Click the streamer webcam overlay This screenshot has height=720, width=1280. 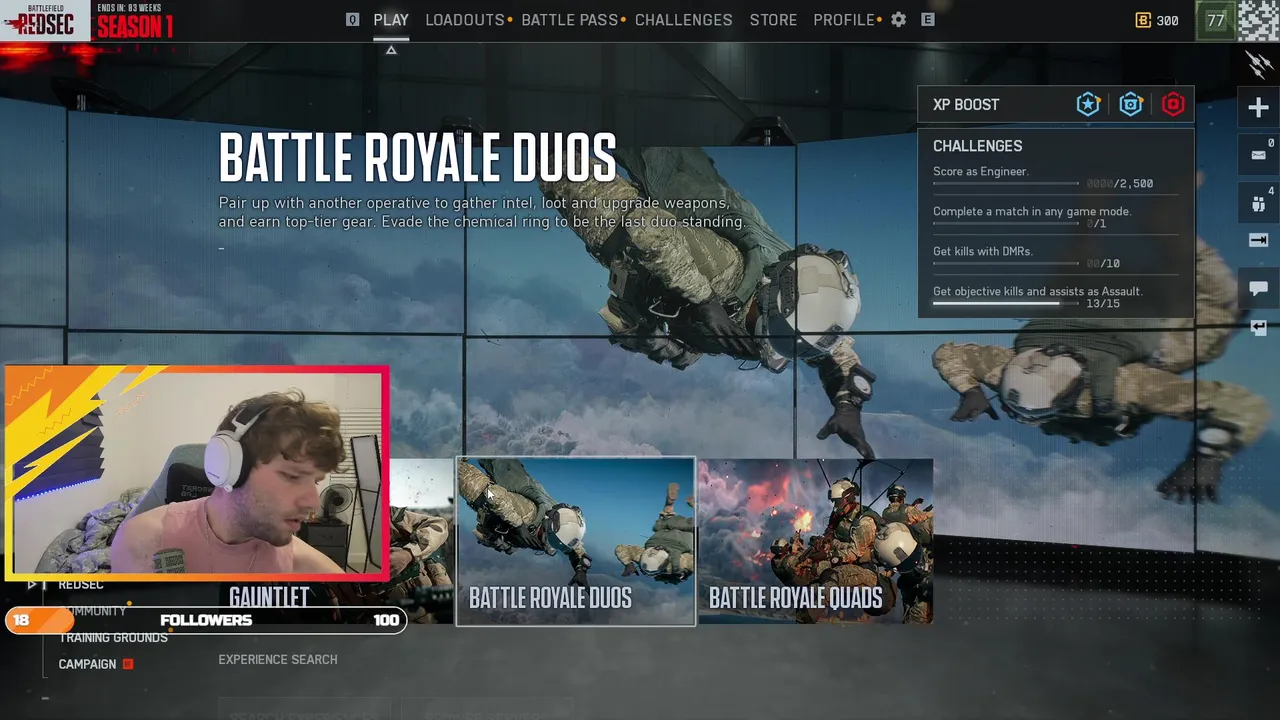point(196,474)
